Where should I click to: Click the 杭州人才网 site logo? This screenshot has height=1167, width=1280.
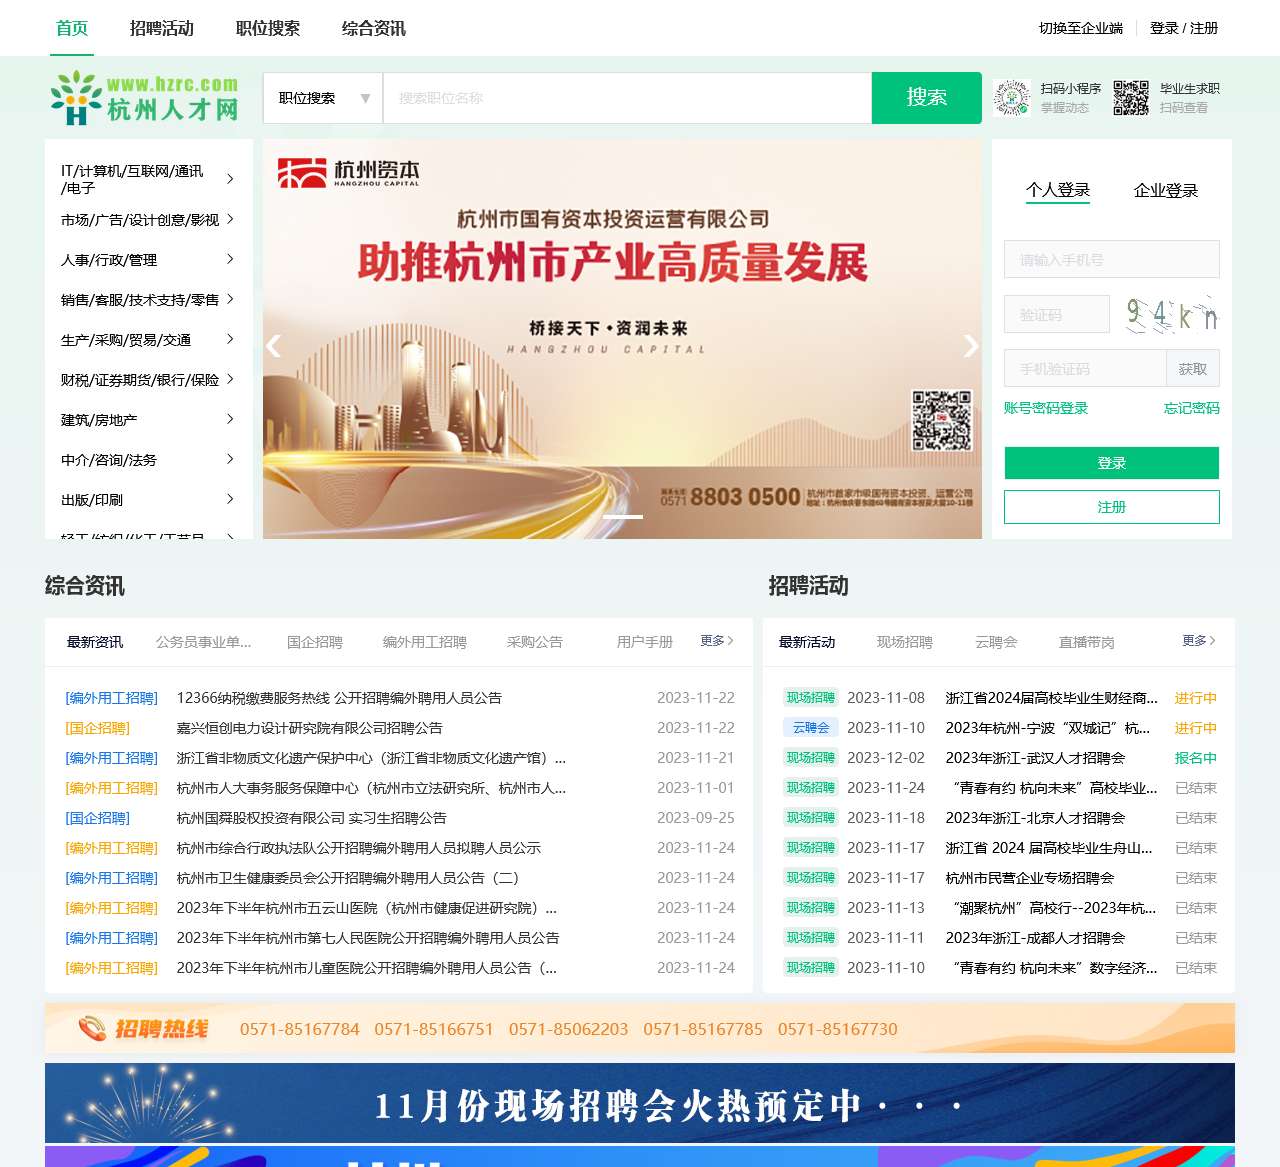[x=144, y=98]
